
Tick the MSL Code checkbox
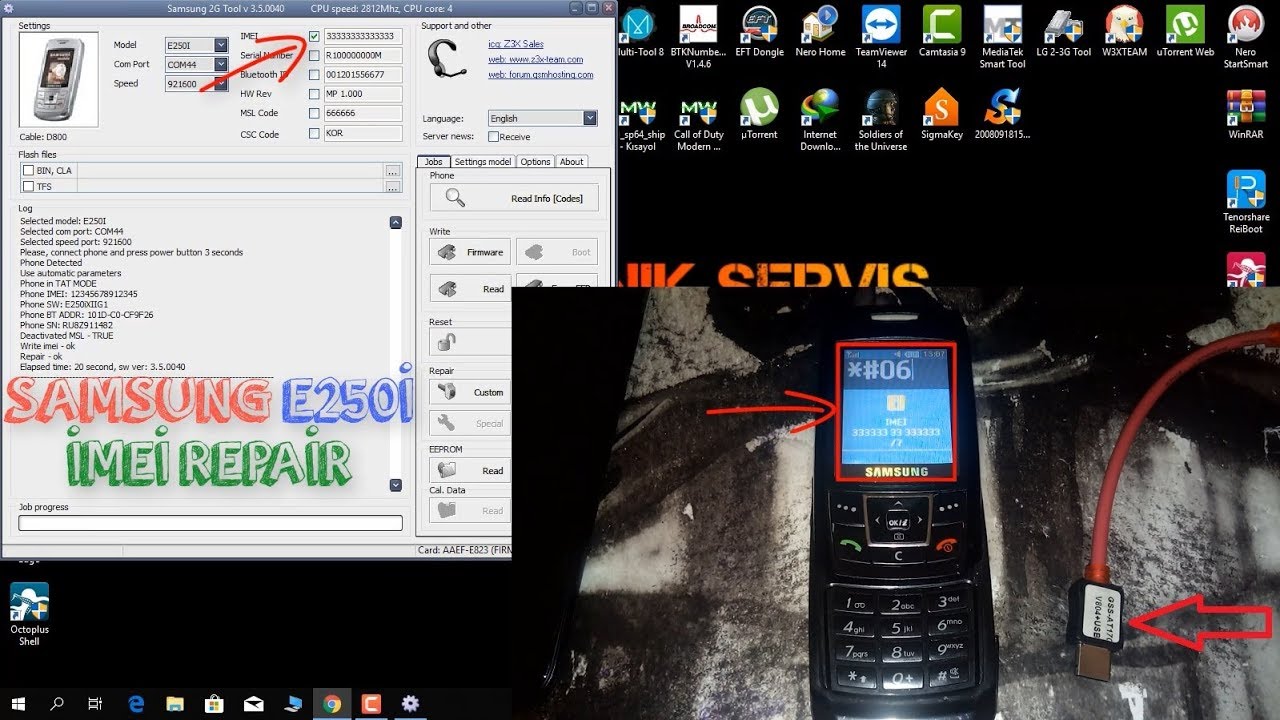[x=314, y=113]
